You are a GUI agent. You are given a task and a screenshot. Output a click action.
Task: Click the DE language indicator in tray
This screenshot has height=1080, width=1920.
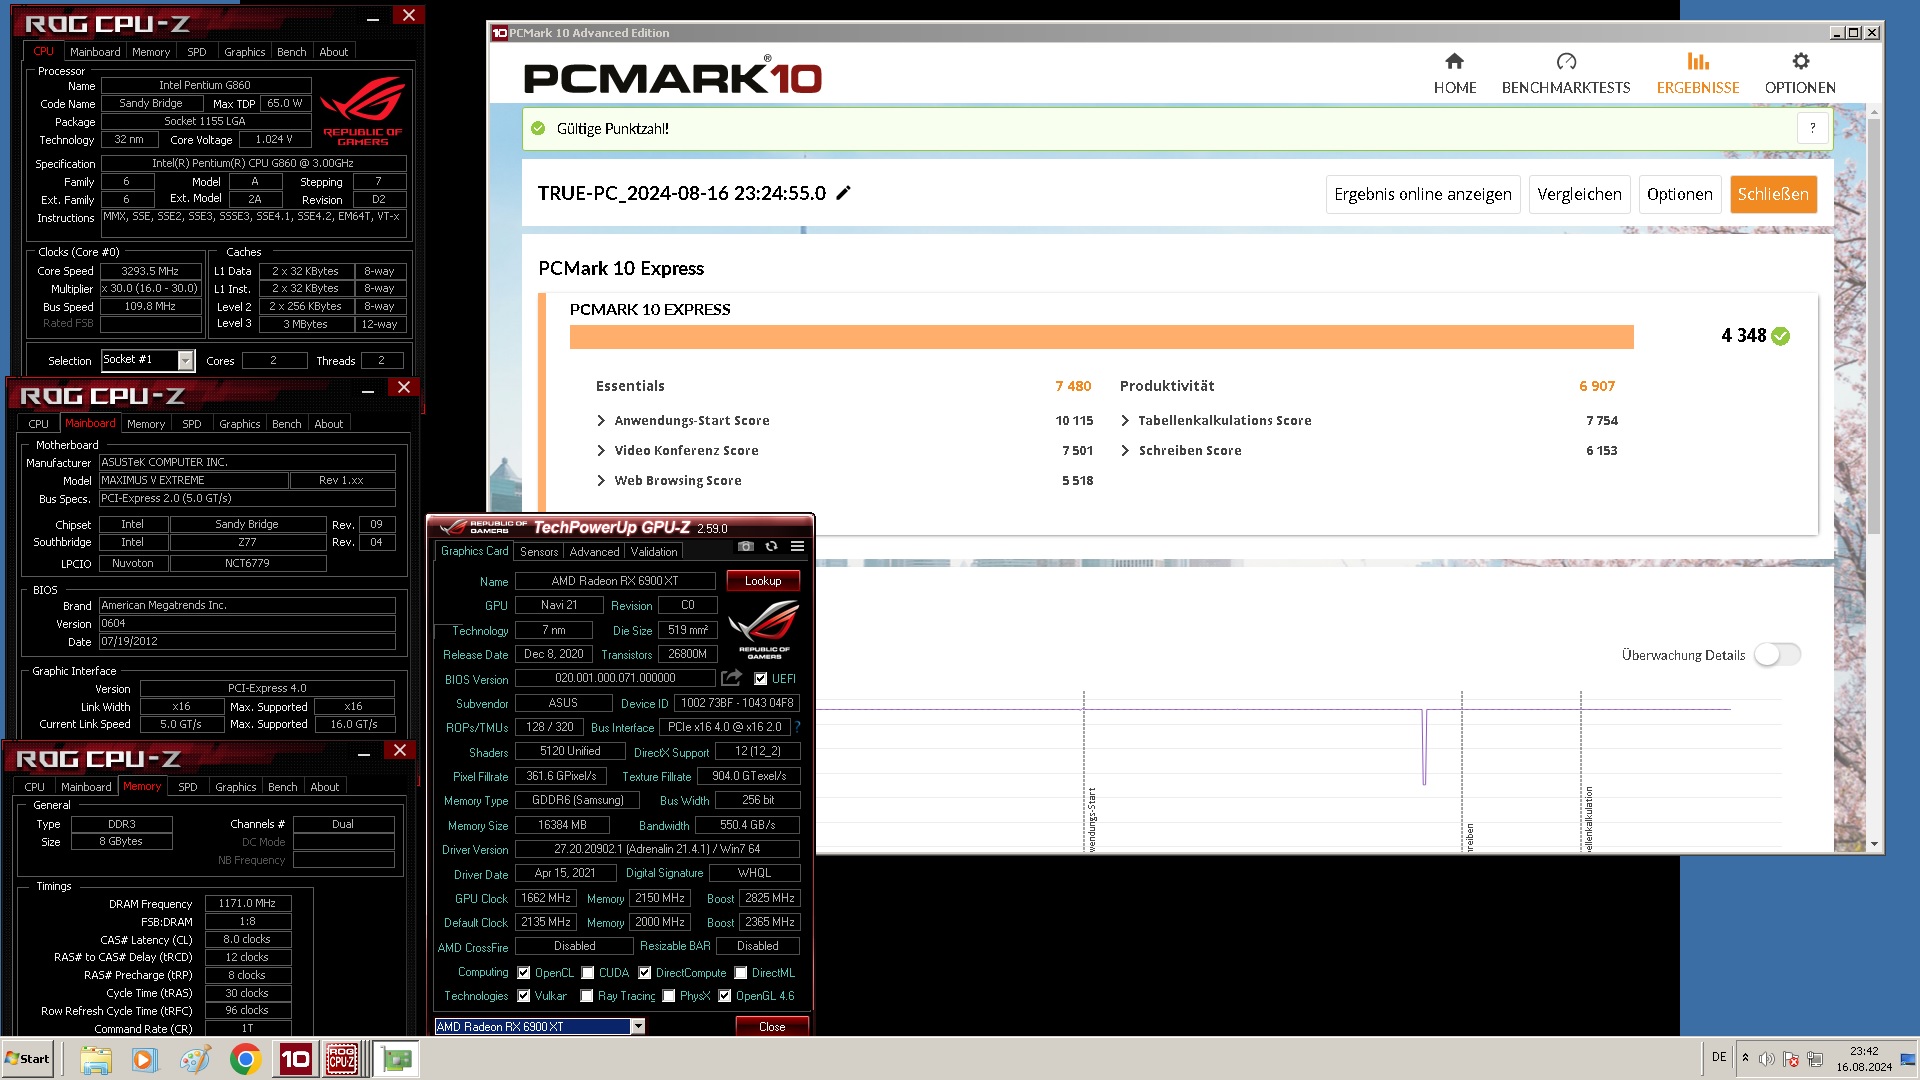click(x=1718, y=1057)
